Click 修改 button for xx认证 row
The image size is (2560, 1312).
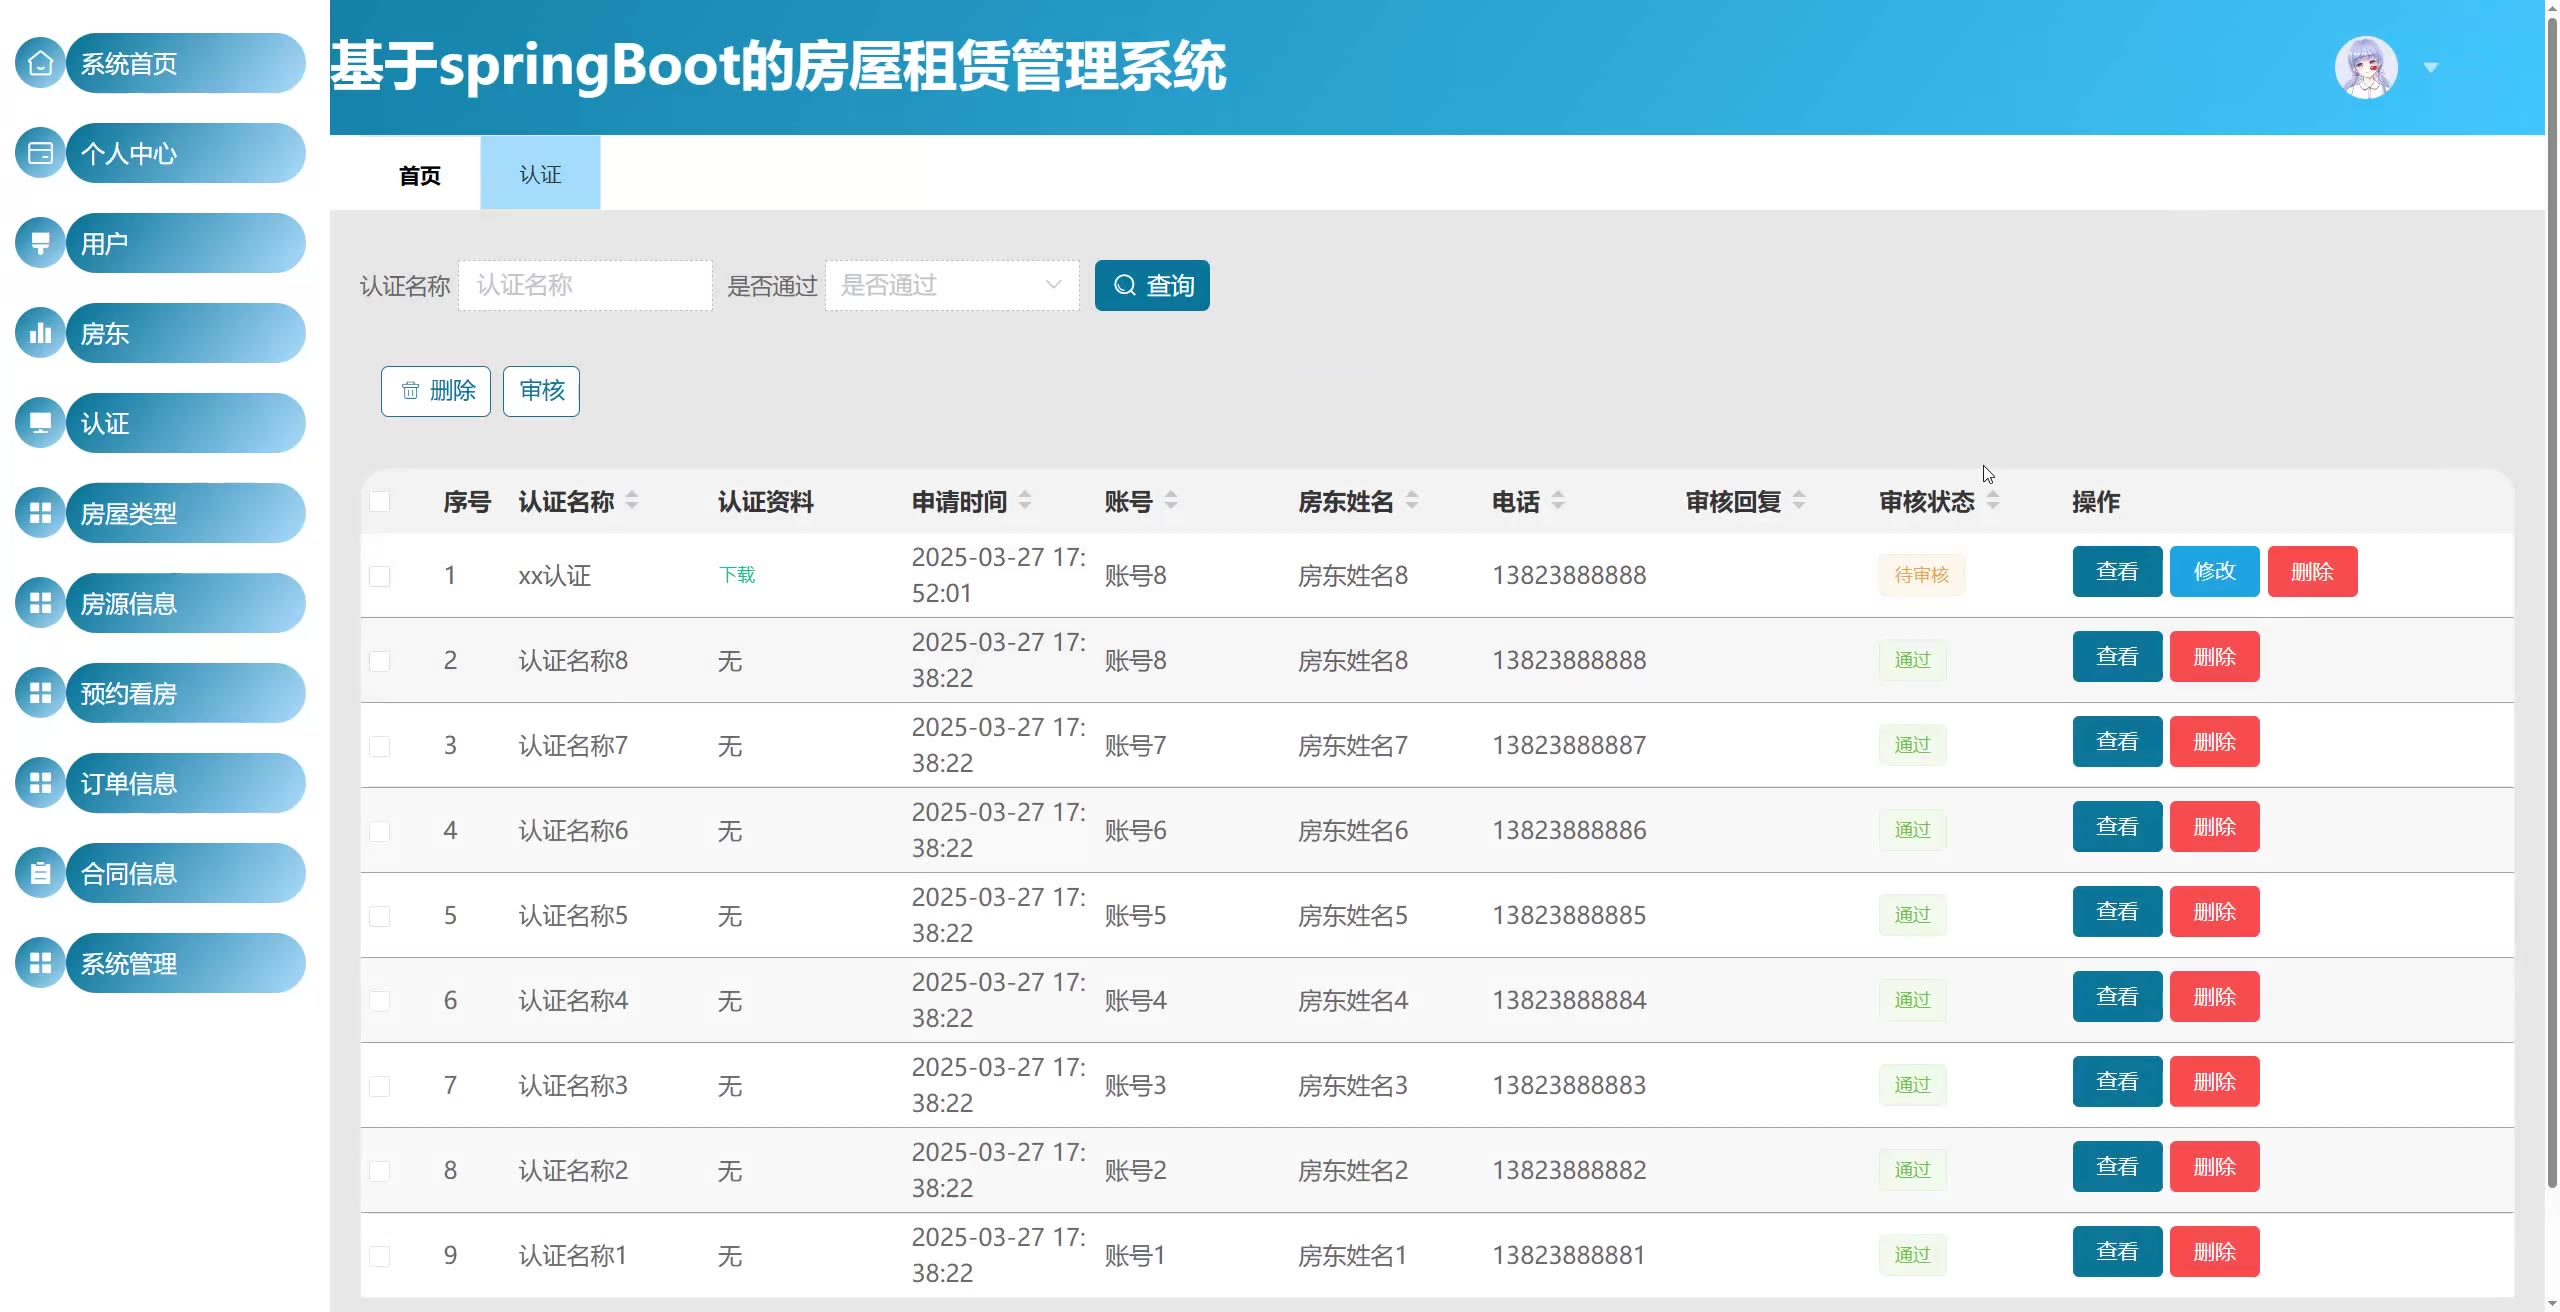2214,571
